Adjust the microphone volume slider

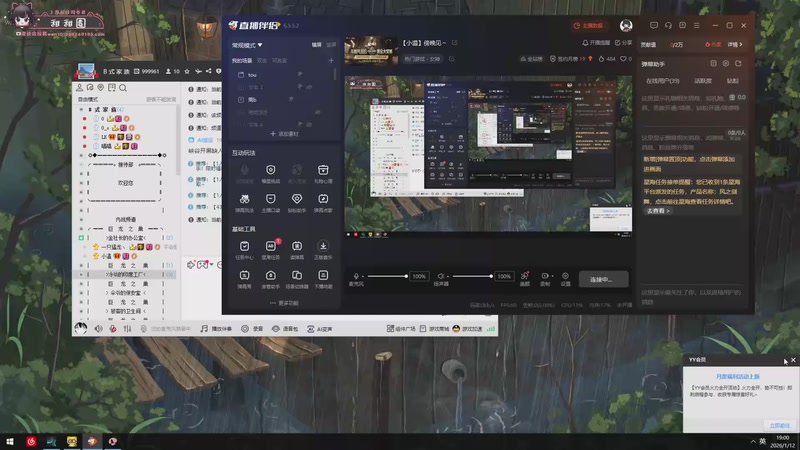pos(387,276)
